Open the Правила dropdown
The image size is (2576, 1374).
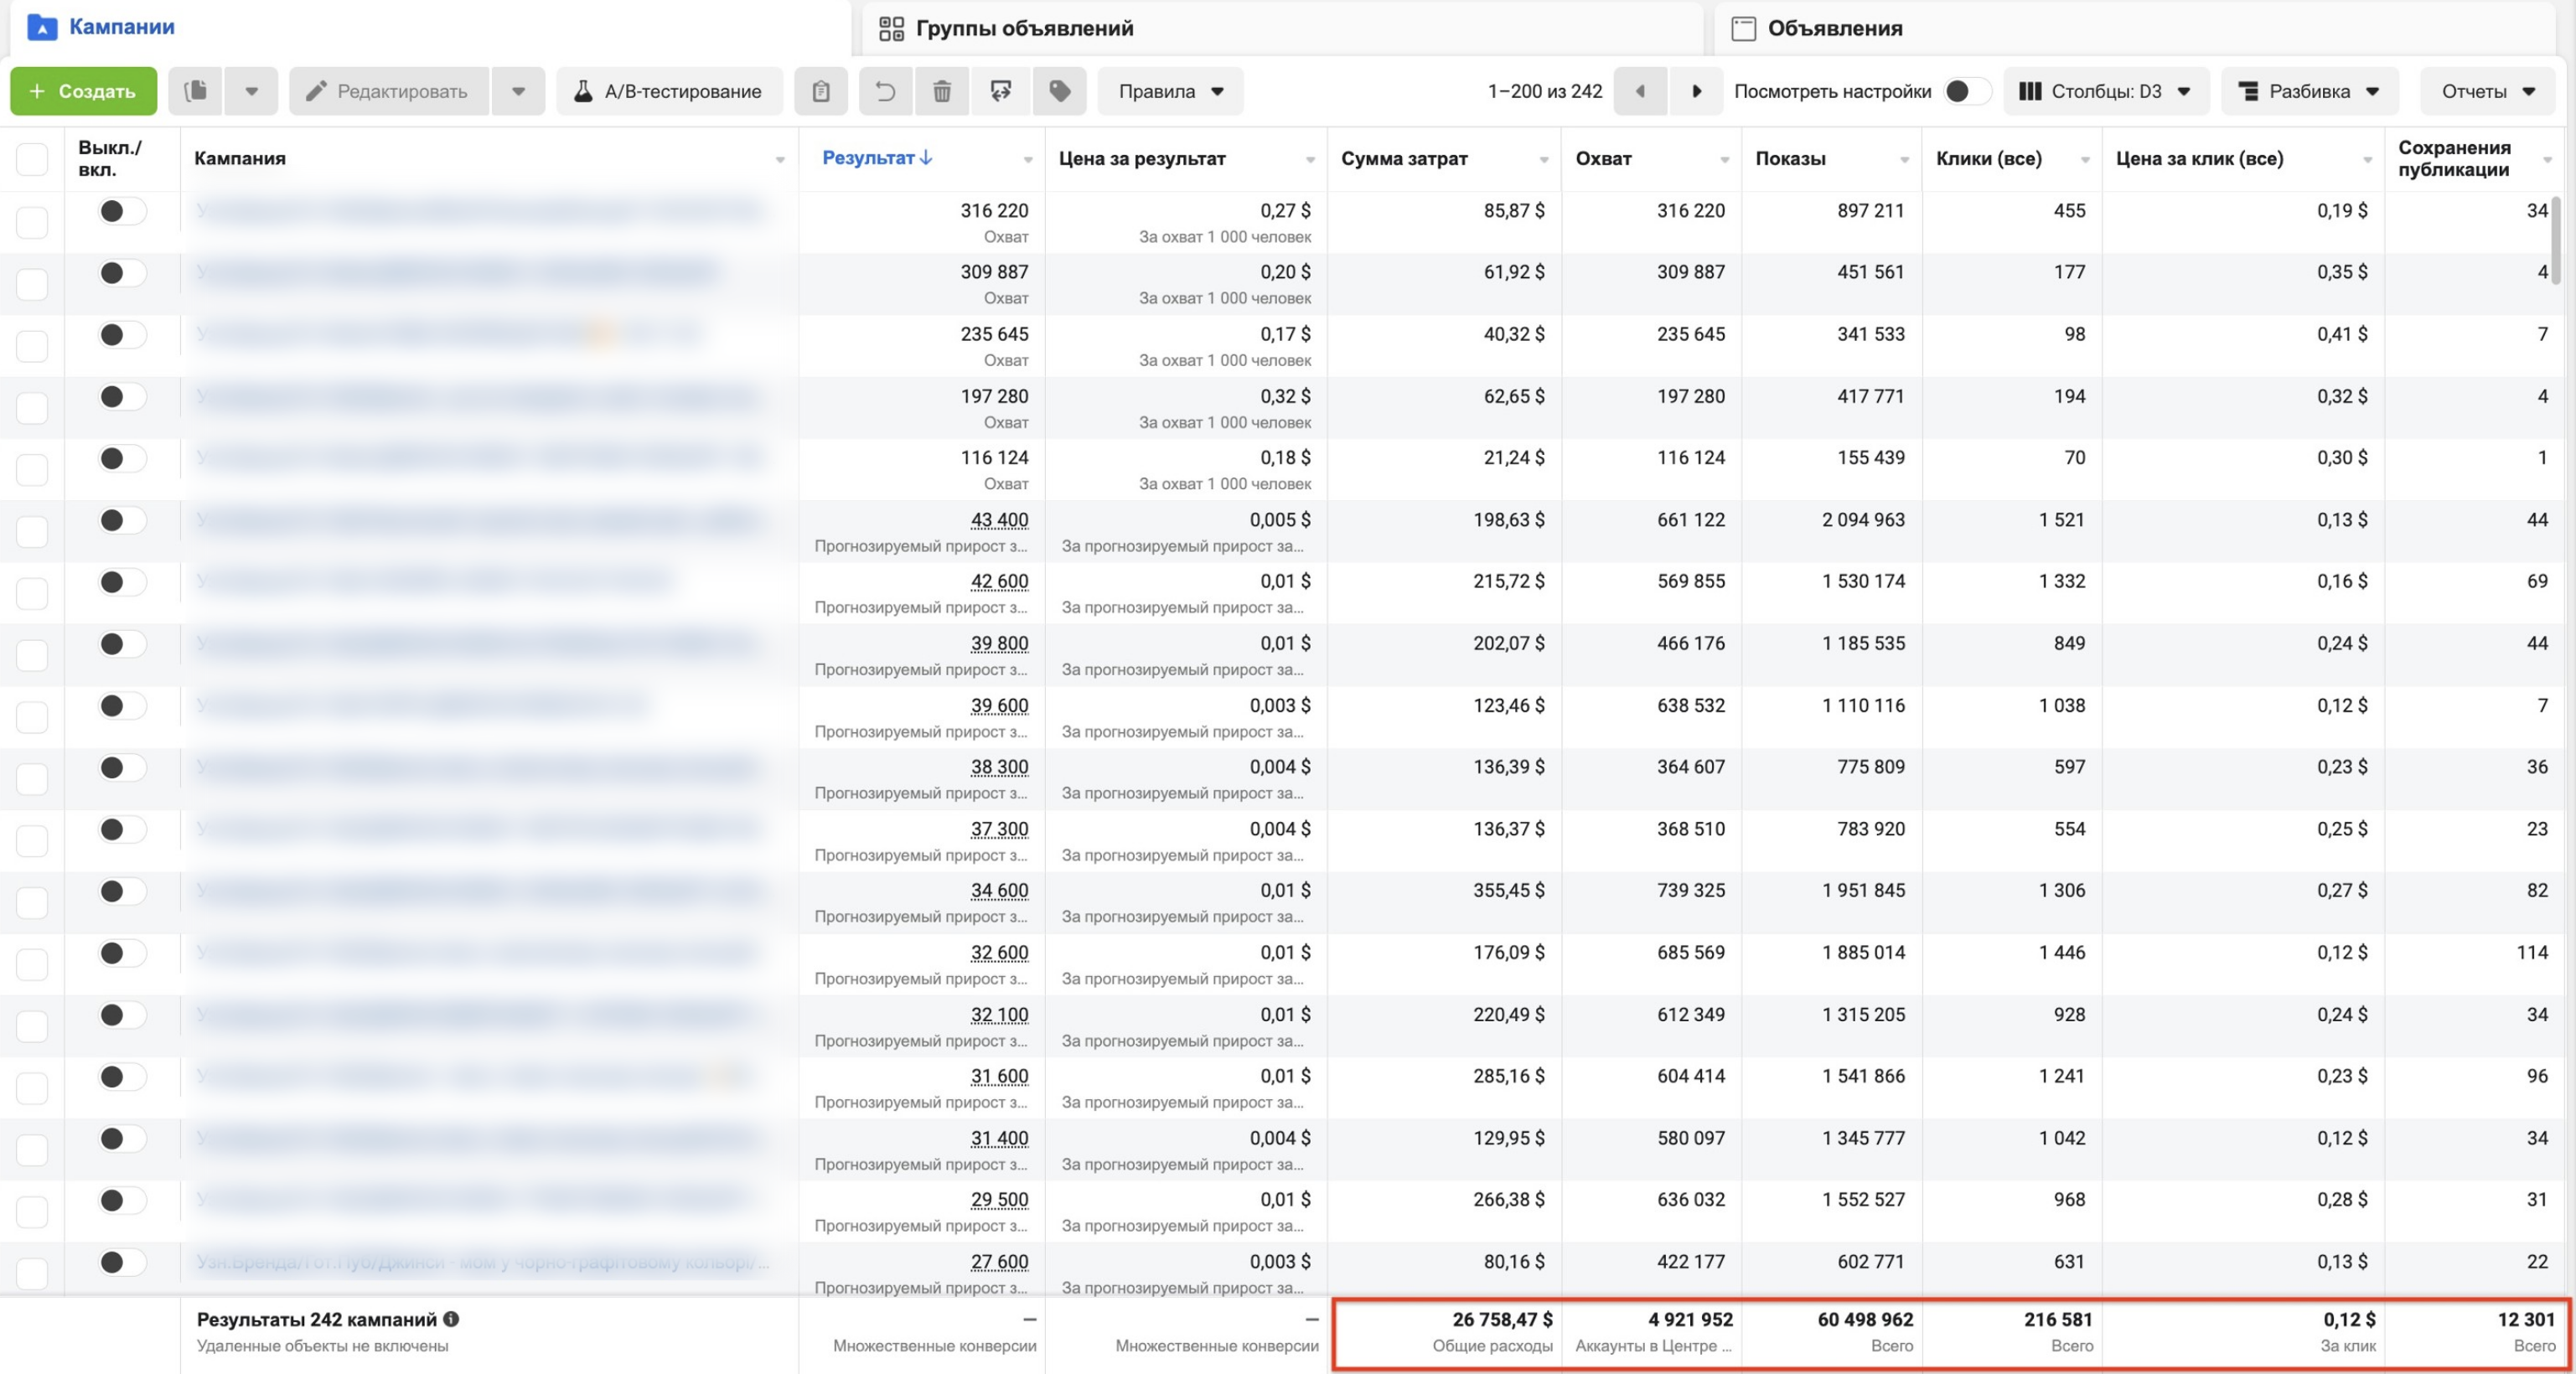coord(1170,91)
